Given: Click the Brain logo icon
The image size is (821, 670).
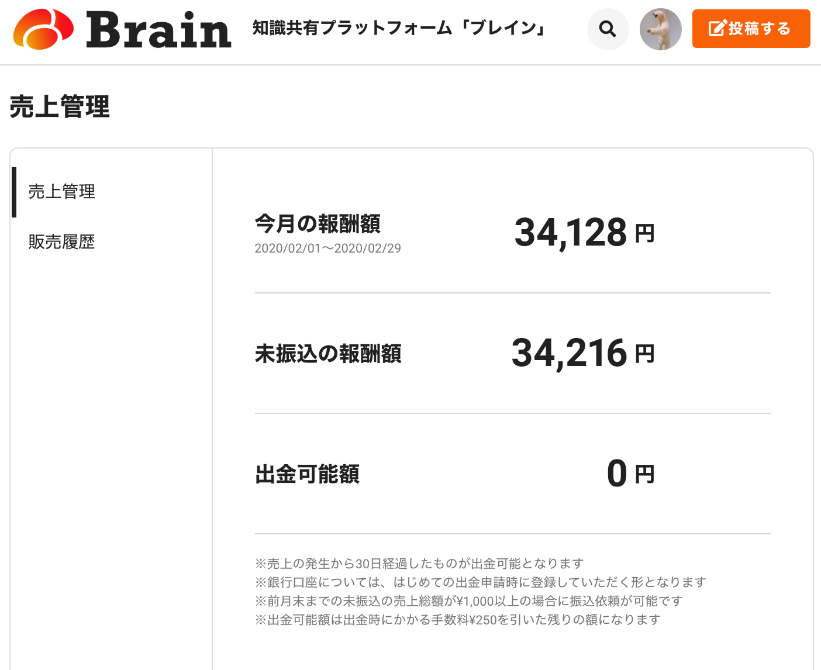Looking at the screenshot, I should [43, 29].
